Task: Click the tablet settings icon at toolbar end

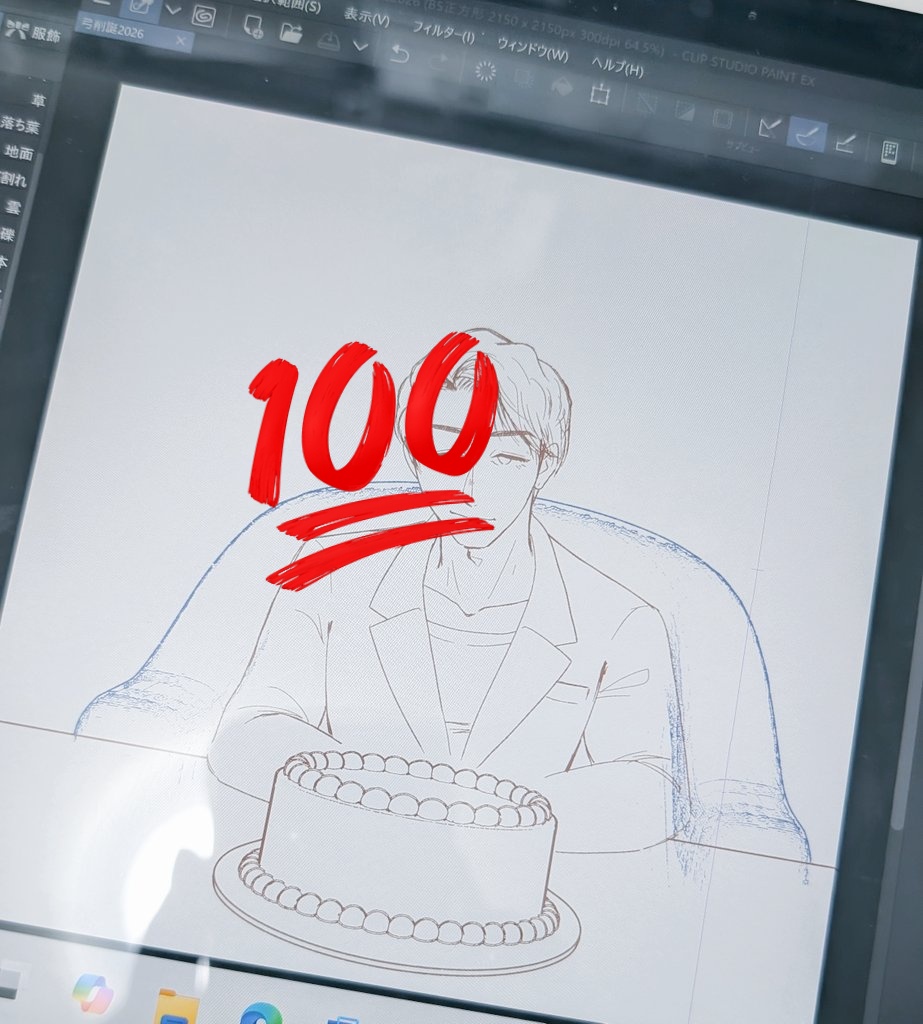Action: pyautogui.click(x=890, y=152)
